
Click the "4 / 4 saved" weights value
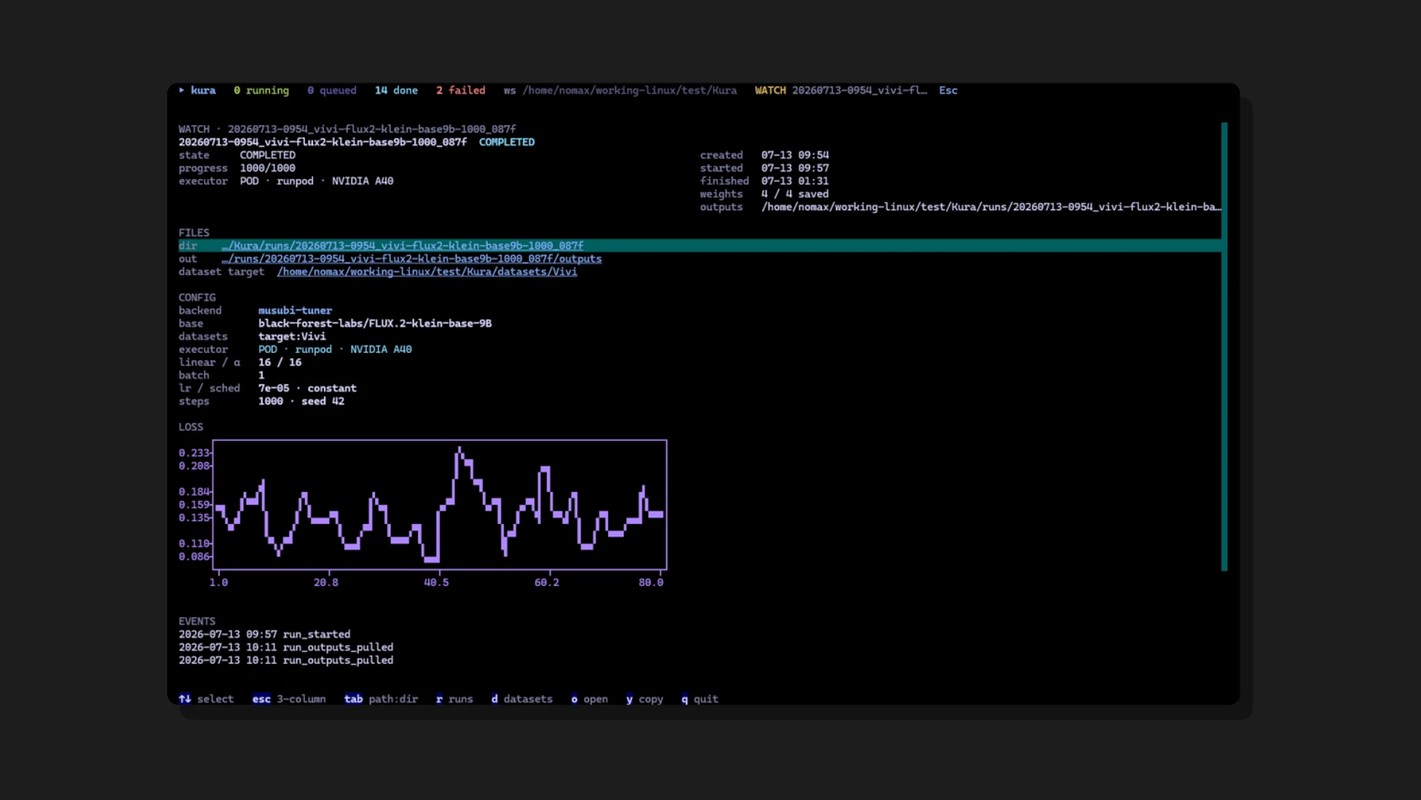click(795, 194)
